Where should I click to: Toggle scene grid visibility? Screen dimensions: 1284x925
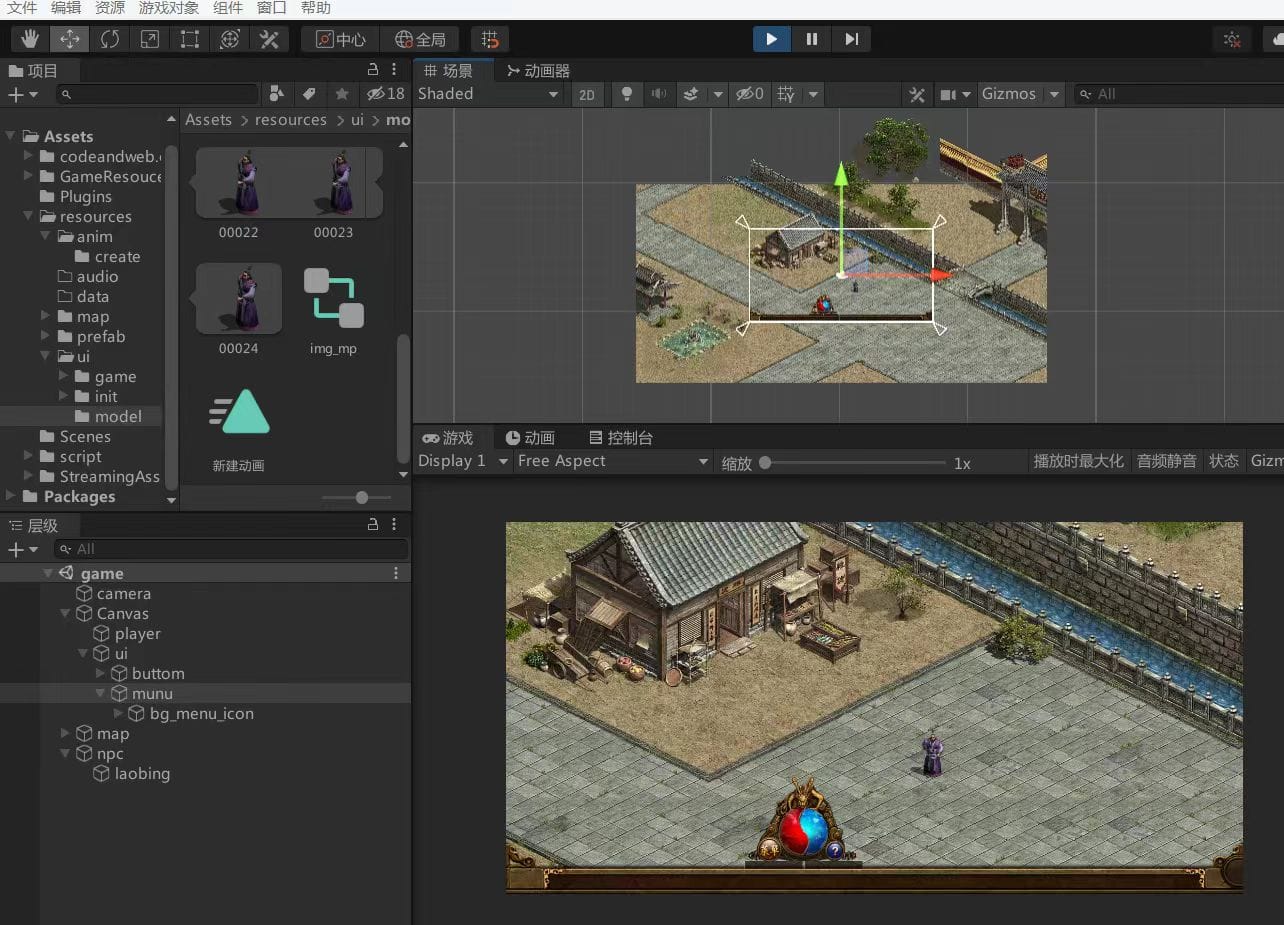(x=787, y=94)
